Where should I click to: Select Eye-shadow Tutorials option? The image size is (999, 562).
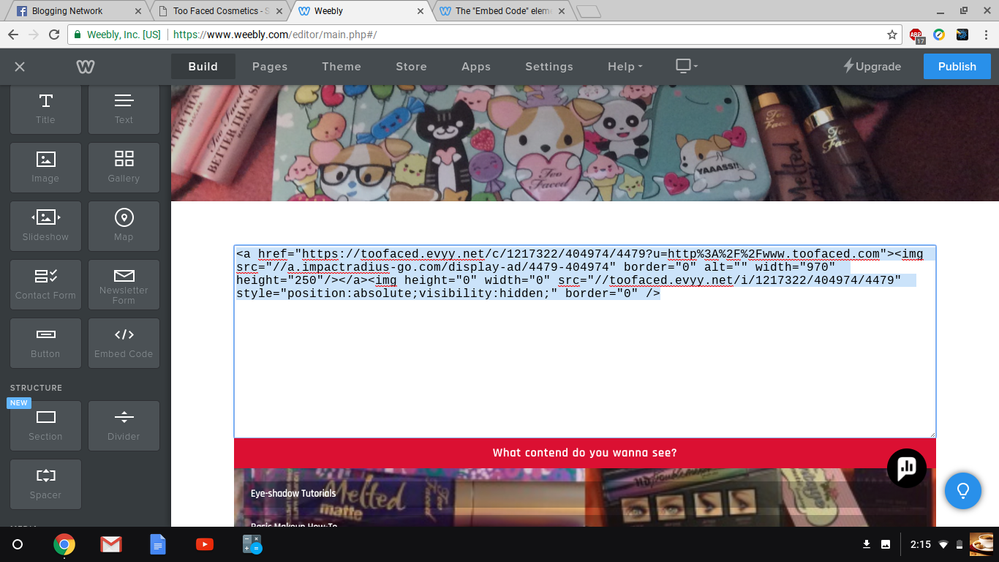pyautogui.click(x=293, y=493)
